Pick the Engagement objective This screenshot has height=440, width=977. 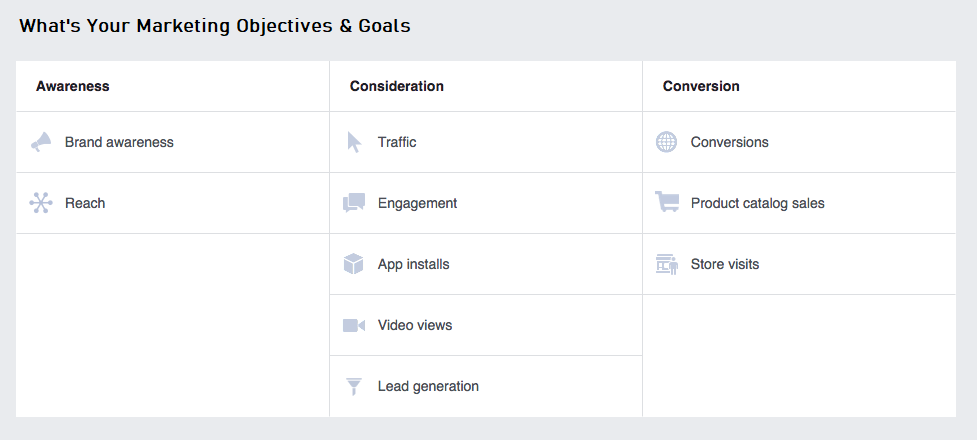tap(417, 204)
